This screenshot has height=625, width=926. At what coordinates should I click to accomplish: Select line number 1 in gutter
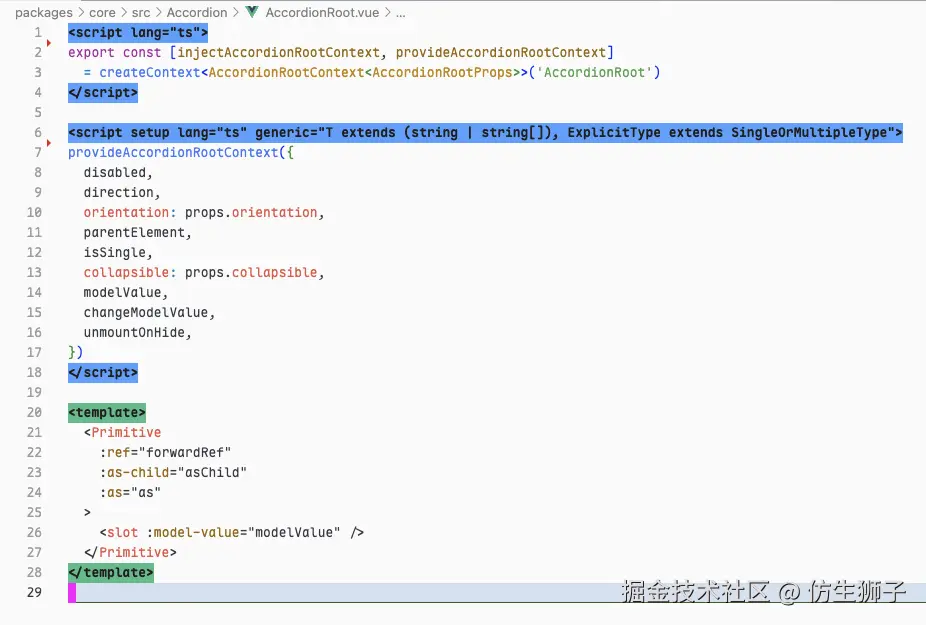pyautogui.click(x=38, y=32)
